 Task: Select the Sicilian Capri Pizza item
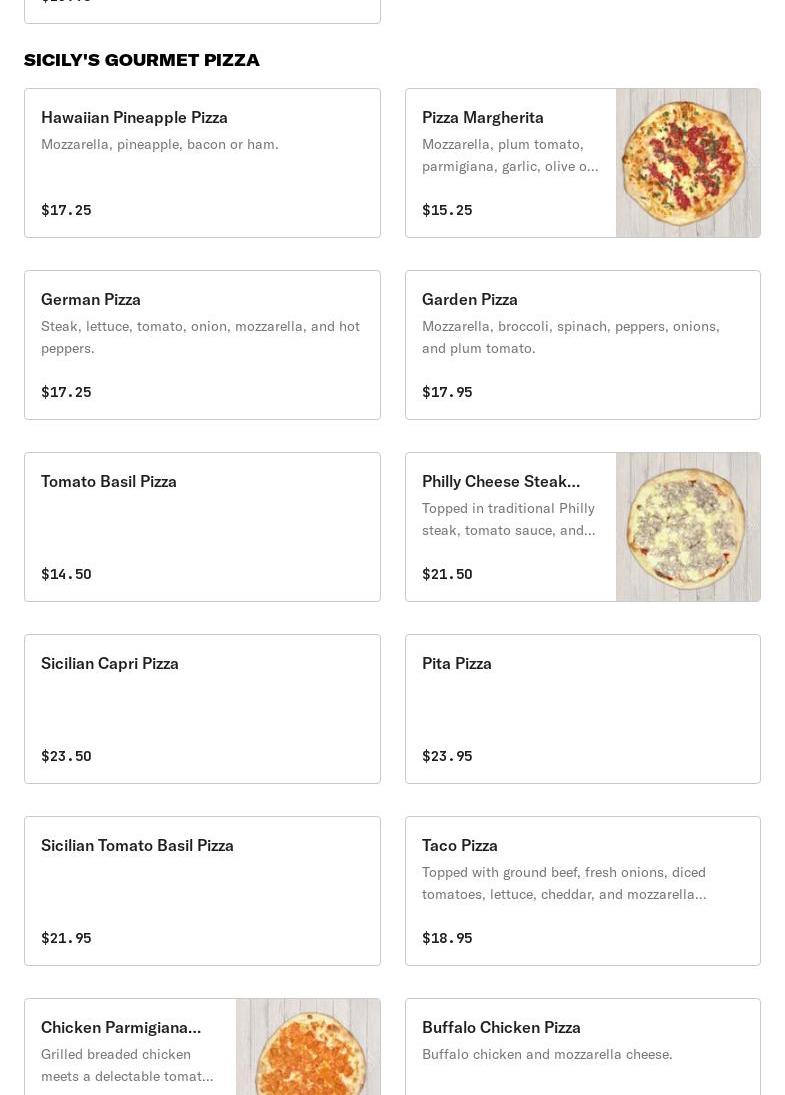(202, 709)
